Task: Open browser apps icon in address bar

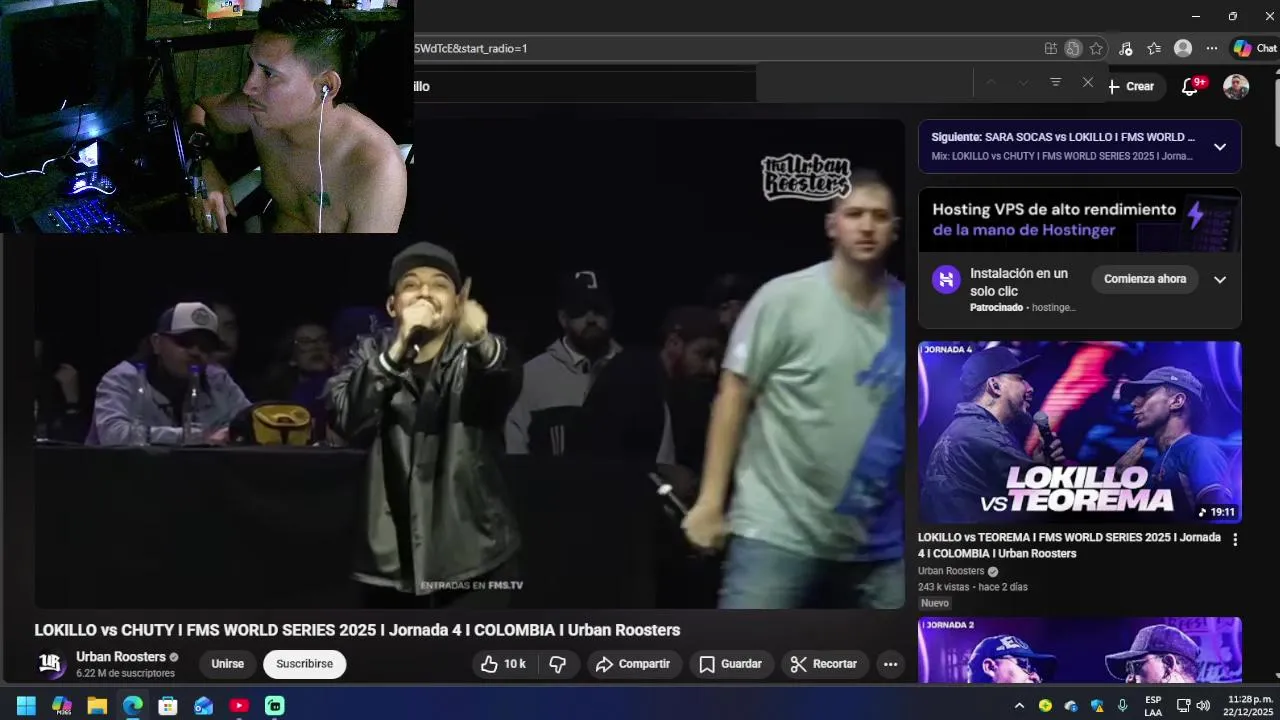Action: click(1051, 48)
